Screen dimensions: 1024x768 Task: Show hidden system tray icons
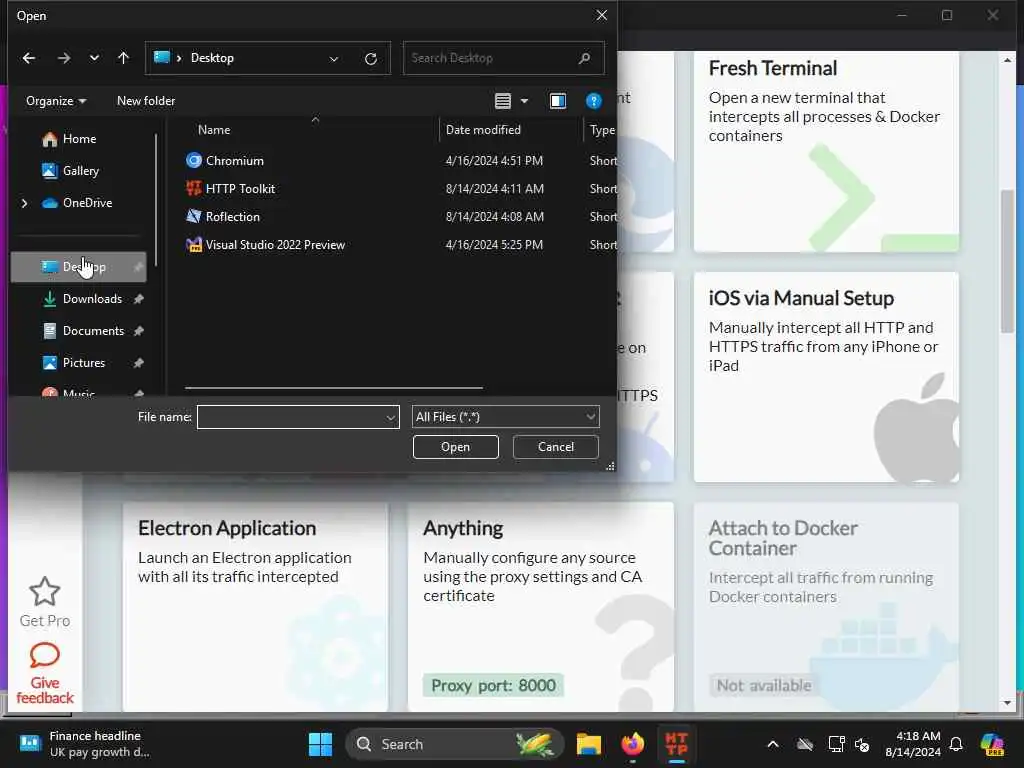coord(773,744)
